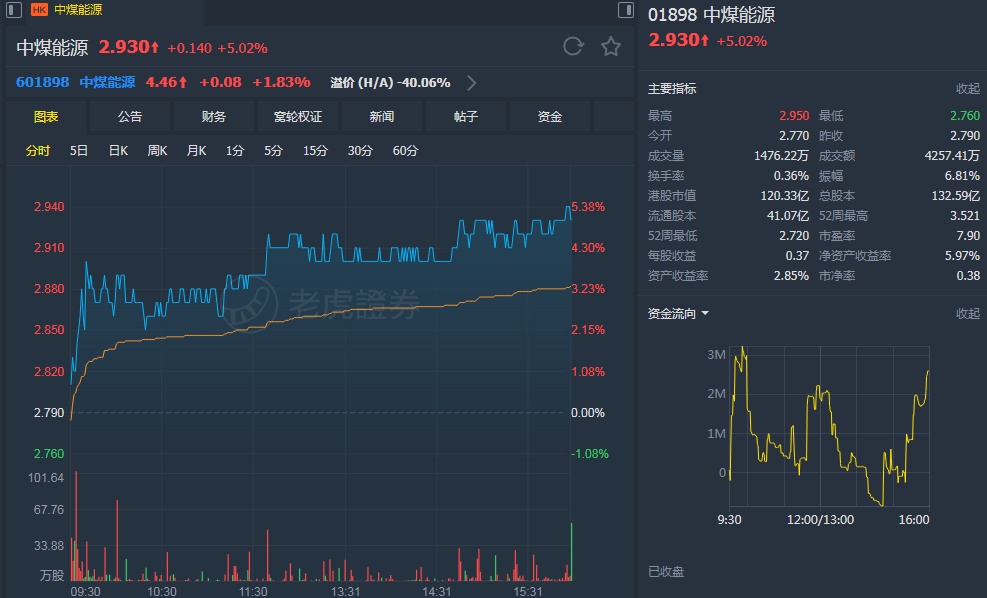
Task: Switch to 图表 tab
Action: coord(46,116)
